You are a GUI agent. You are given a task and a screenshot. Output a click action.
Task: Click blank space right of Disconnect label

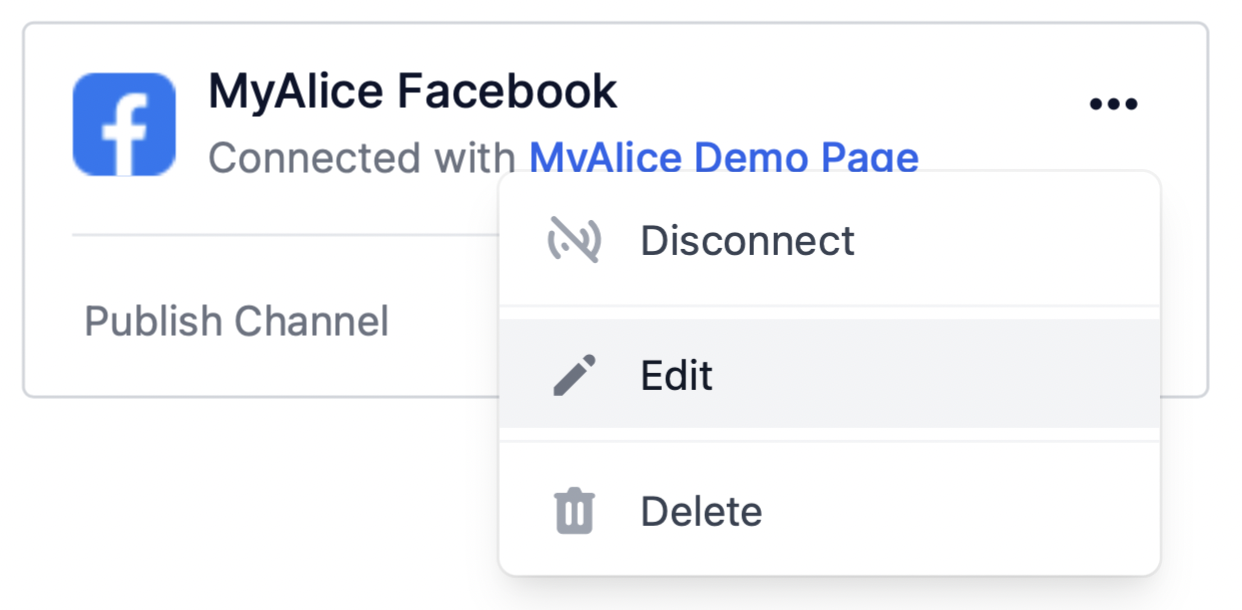click(1010, 240)
